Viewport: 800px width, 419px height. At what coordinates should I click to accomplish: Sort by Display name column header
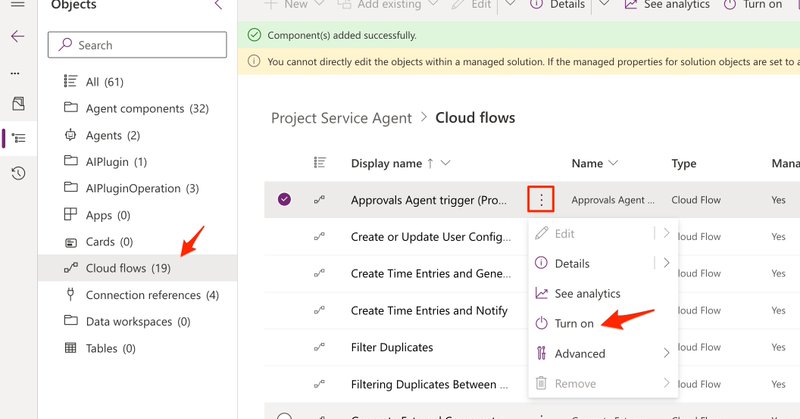tap(386, 163)
